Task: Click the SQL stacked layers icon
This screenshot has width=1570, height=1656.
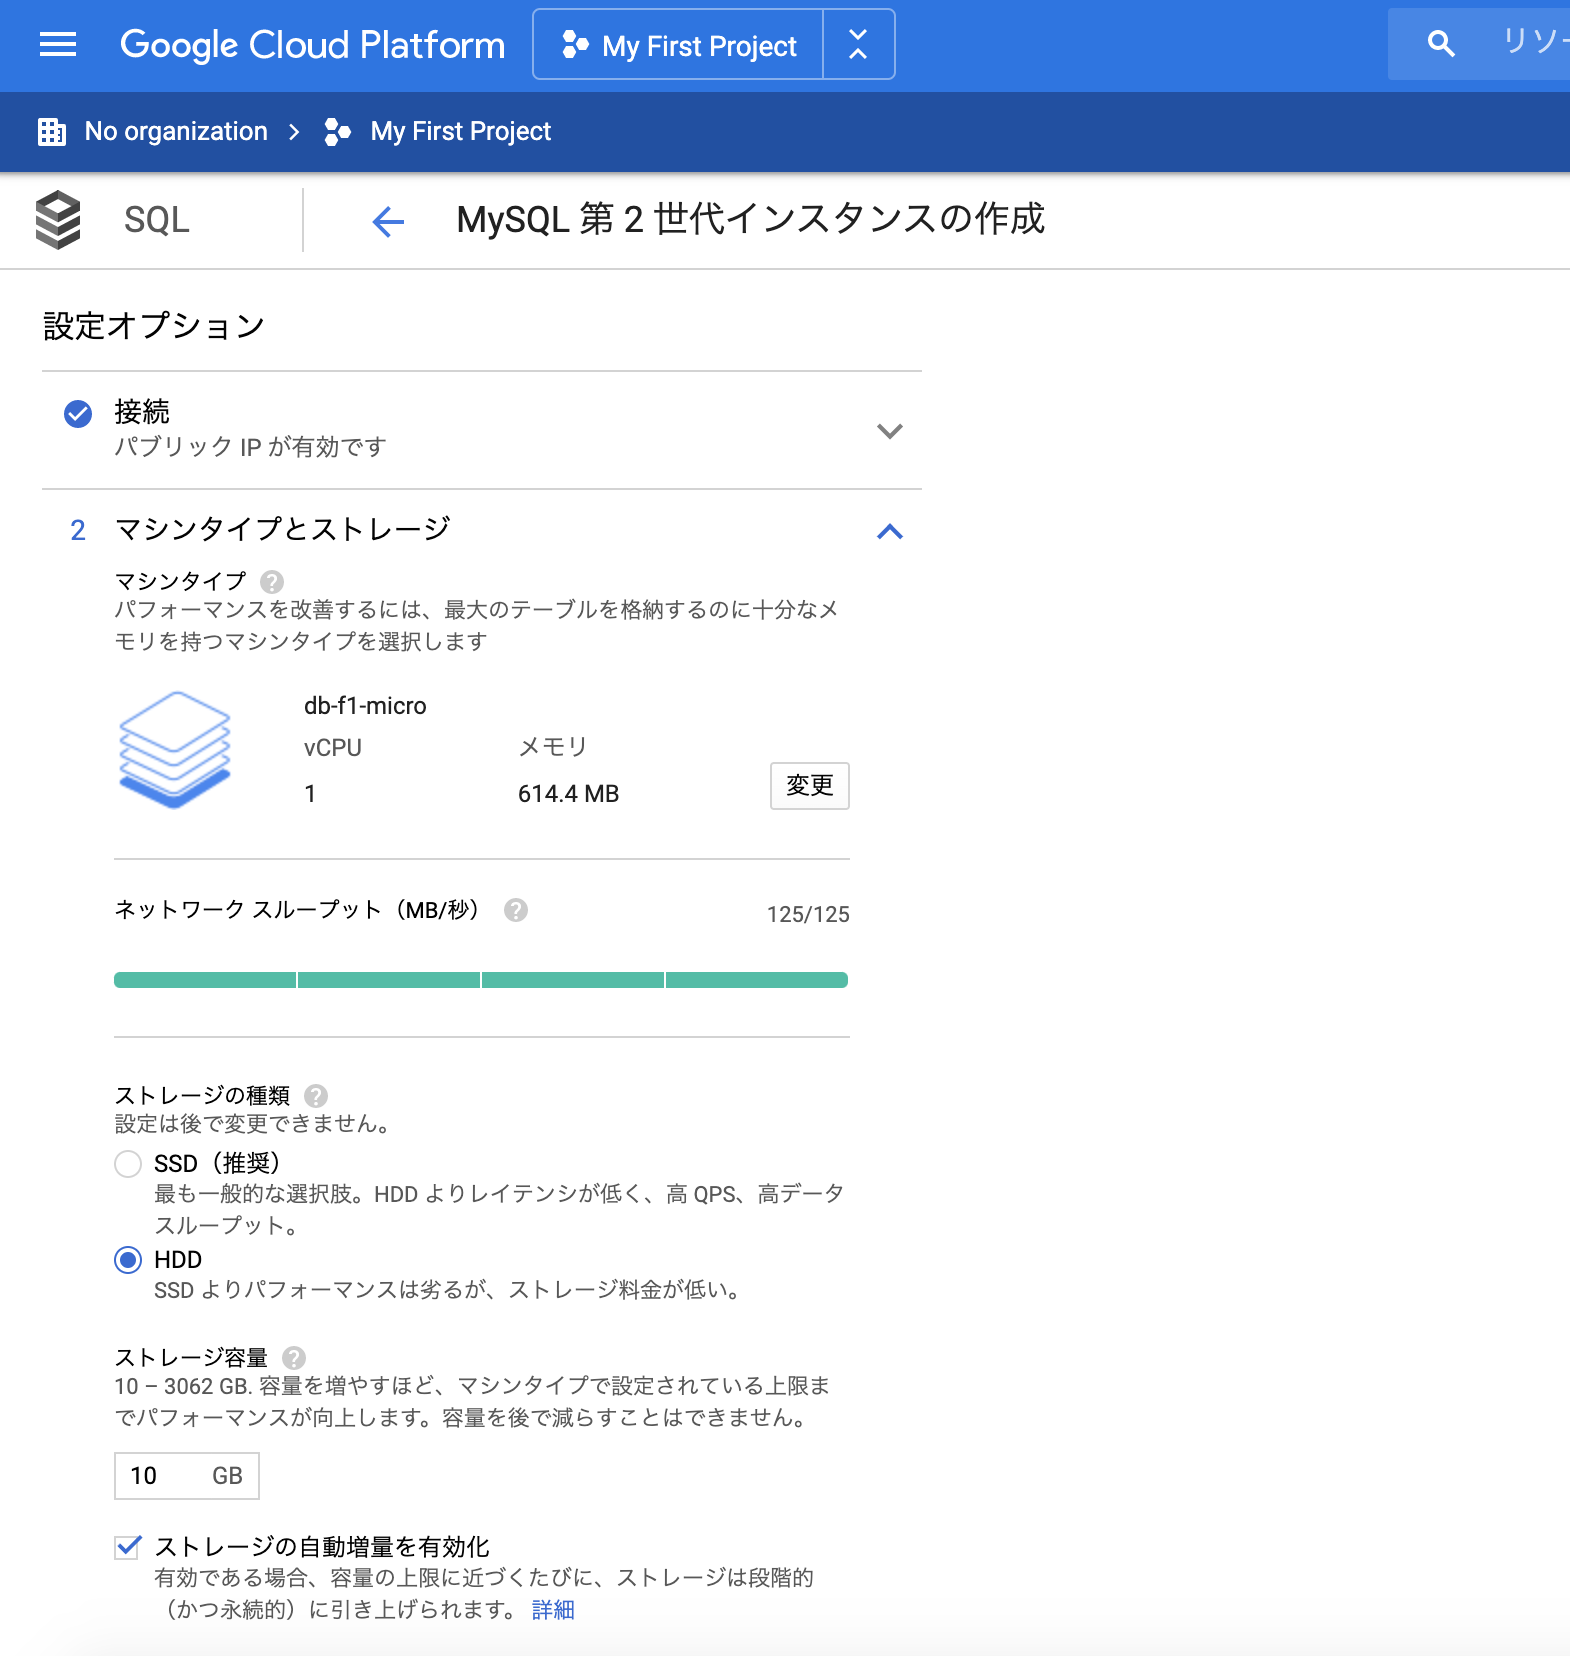Action: pos(58,219)
